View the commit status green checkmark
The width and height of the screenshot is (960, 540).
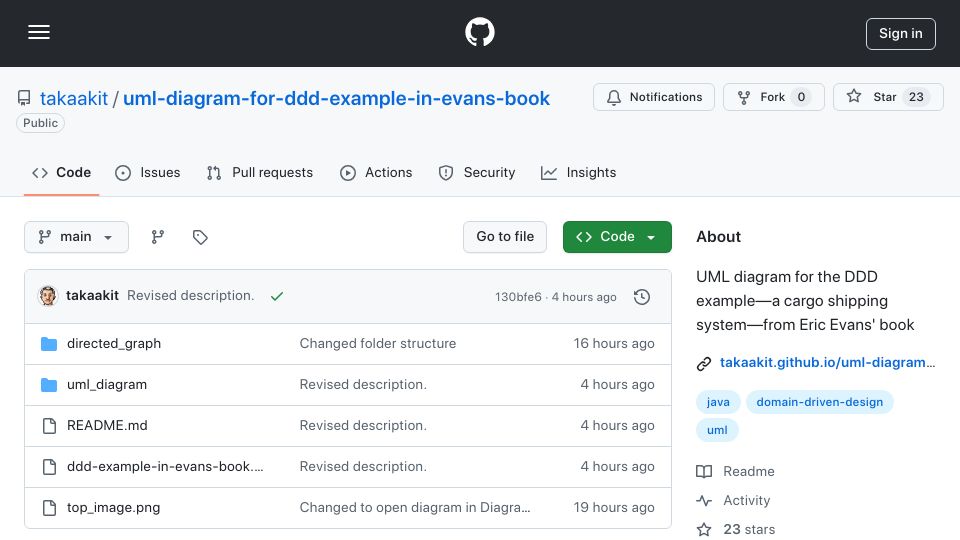click(x=277, y=296)
